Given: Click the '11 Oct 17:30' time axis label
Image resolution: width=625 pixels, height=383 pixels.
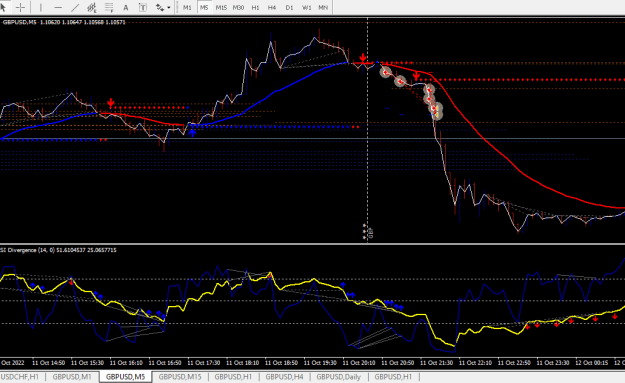Looking at the screenshot, I should (x=204, y=363).
